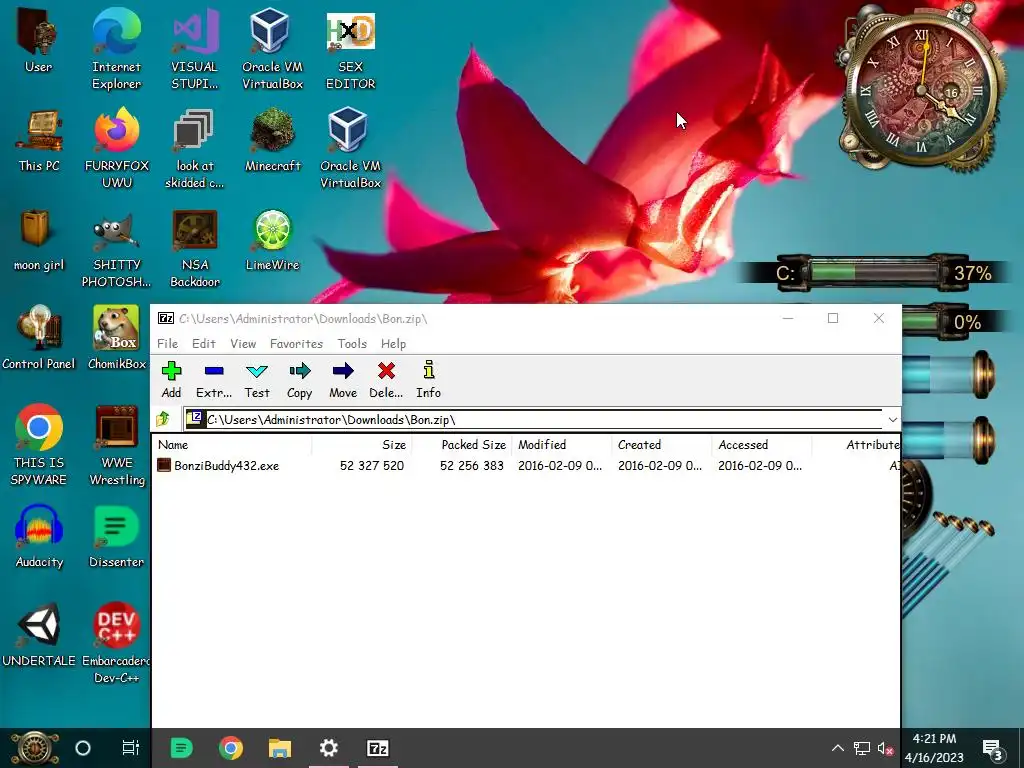Open the Help menu
Viewport: 1024px width, 768px height.
[x=393, y=344]
